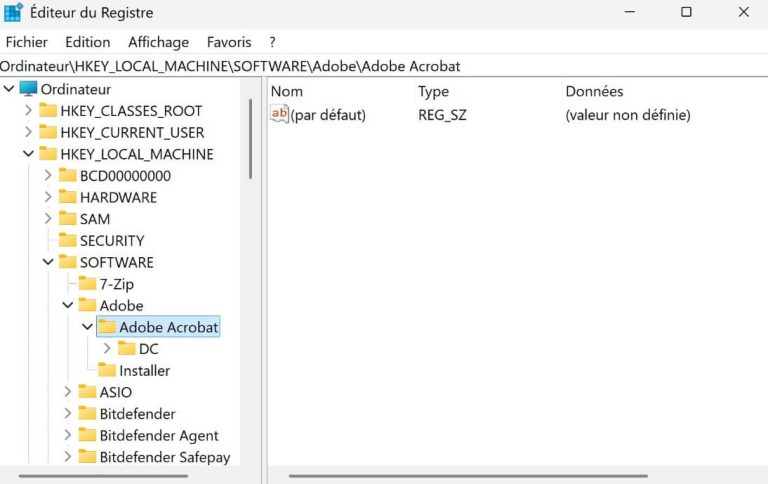Click the 7-Zip folder icon
Viewport: 768px width, 484px height.
pos(87,283)
